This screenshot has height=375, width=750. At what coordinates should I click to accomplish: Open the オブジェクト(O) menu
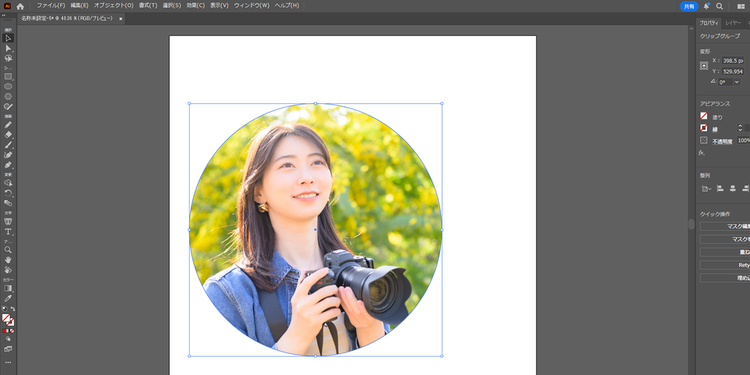tap(113, 5)
